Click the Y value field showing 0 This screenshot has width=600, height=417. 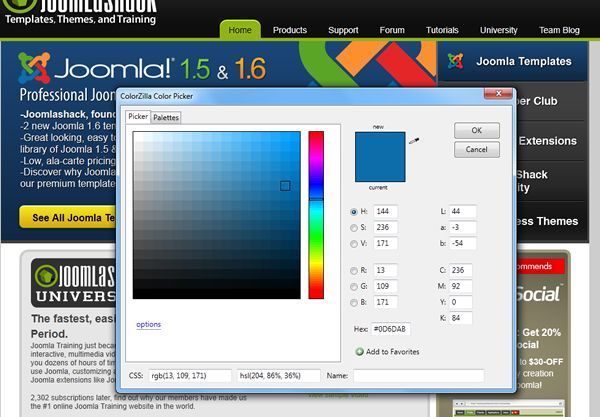[460, 302]
